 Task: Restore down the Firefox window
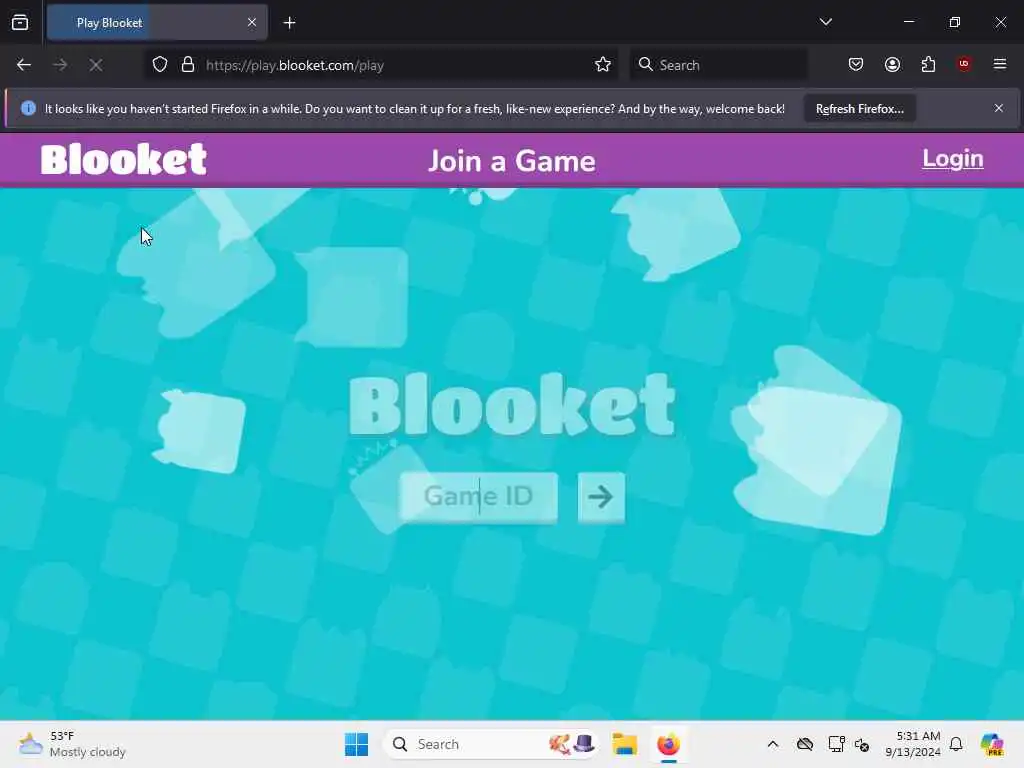click(955, 22)
